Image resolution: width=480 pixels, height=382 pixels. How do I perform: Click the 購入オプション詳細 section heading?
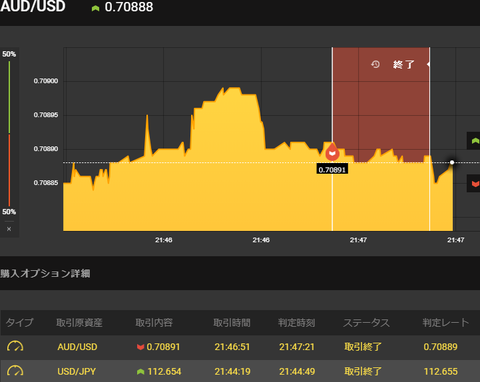[x=45, y=274]
